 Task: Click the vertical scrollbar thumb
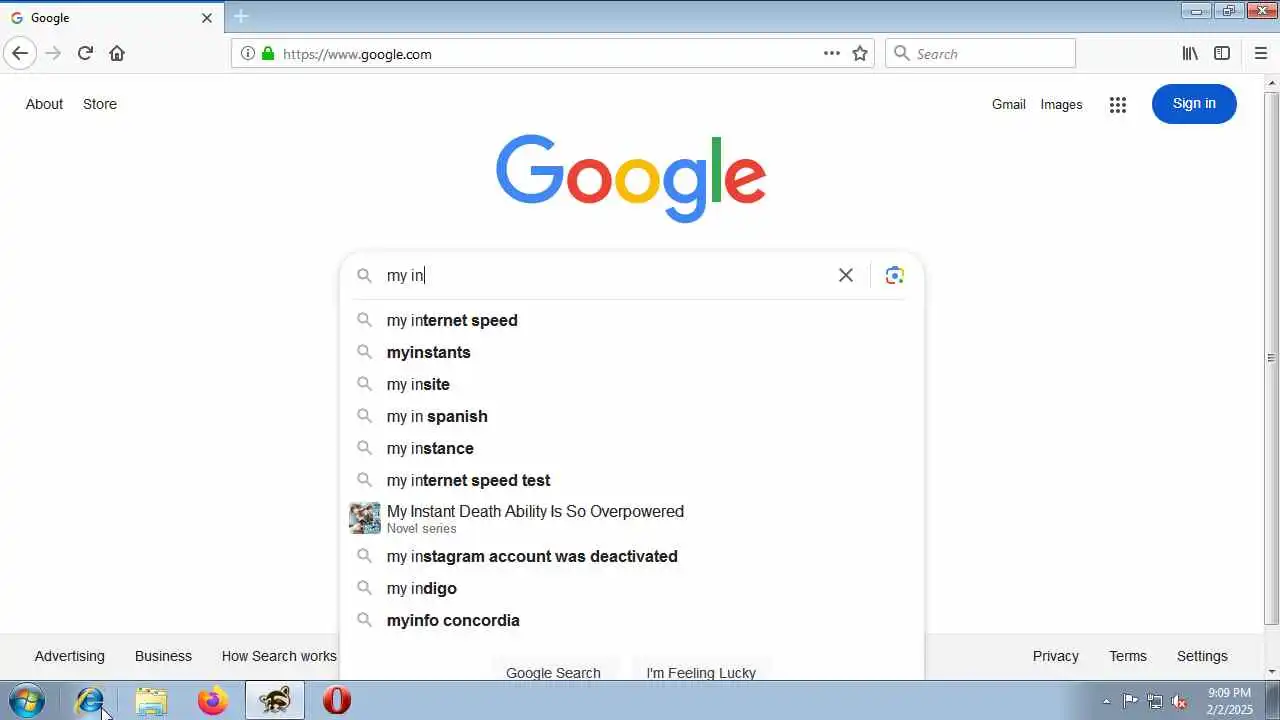pos(1271,357)
